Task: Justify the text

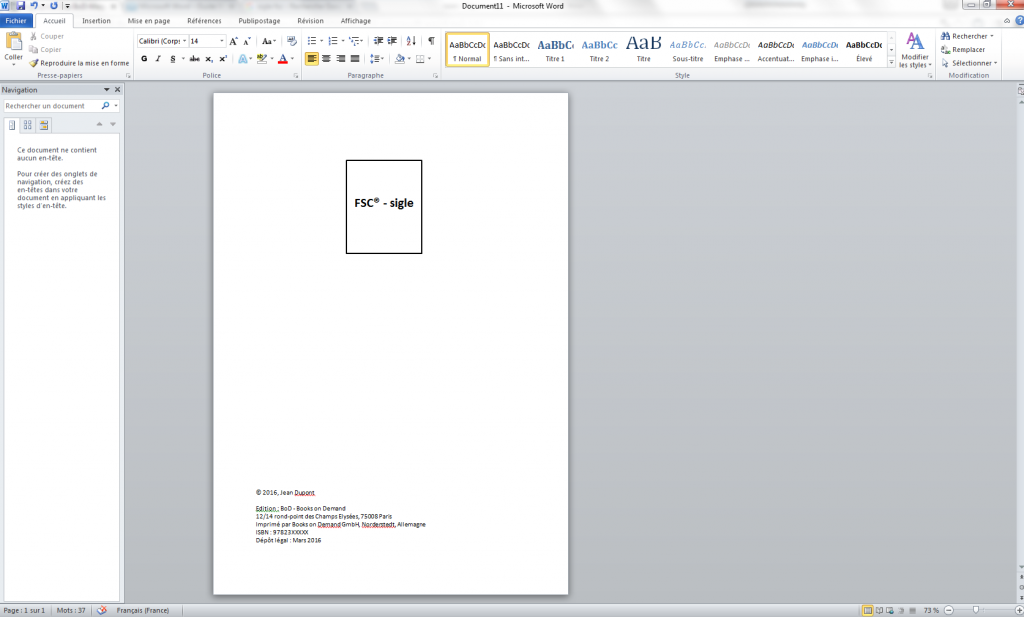Action: (x=355, y=59)
